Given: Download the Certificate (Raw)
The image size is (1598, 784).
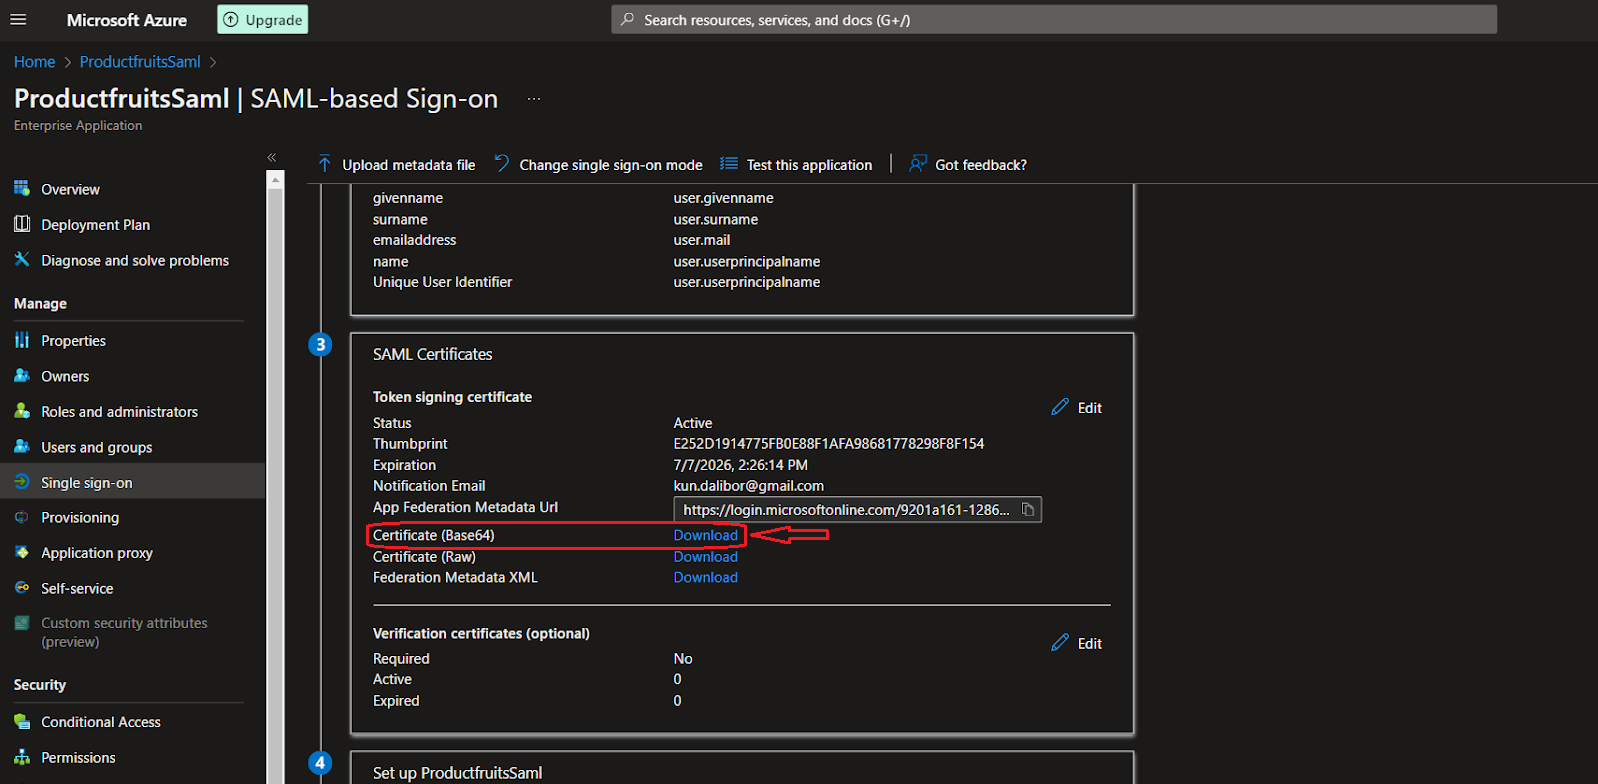Looking at the screenshot, I should tap(705, 557).
